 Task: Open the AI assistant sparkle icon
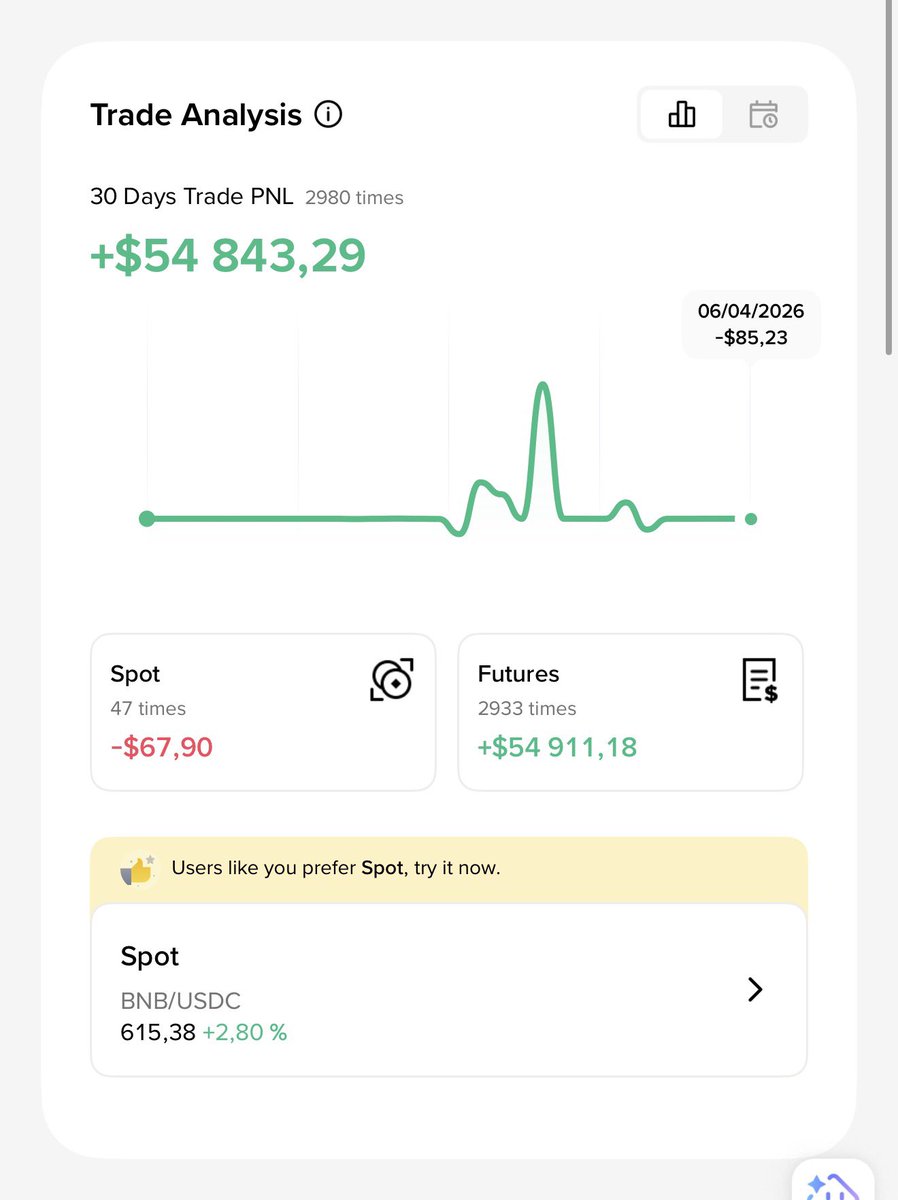pos(832,1187)
